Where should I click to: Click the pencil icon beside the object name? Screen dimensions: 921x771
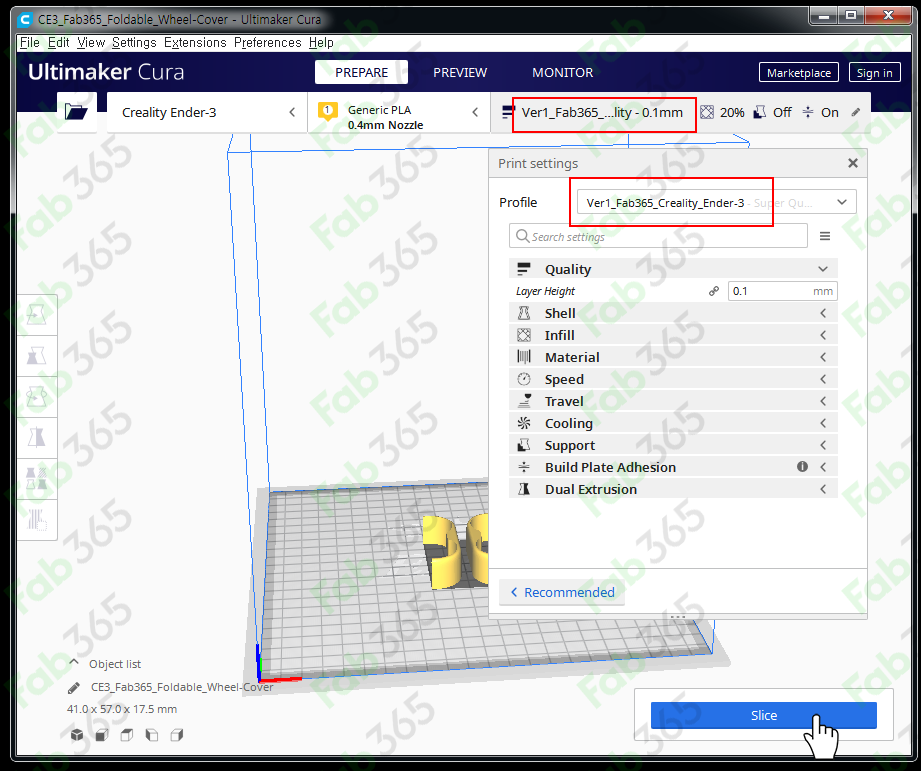(74, 687)
